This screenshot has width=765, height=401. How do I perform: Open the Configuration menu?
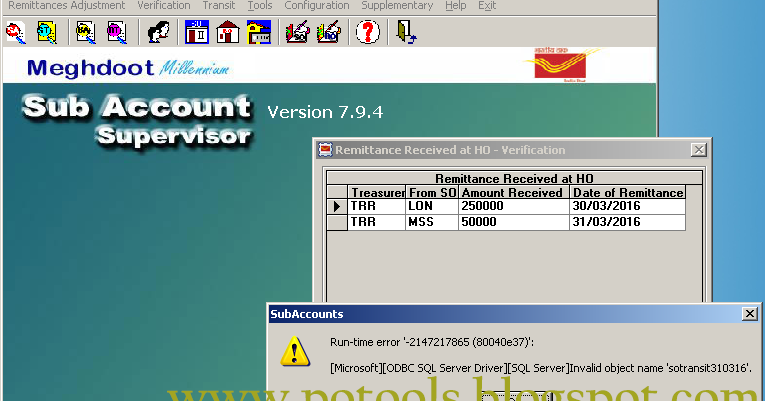tap(317, 6)
